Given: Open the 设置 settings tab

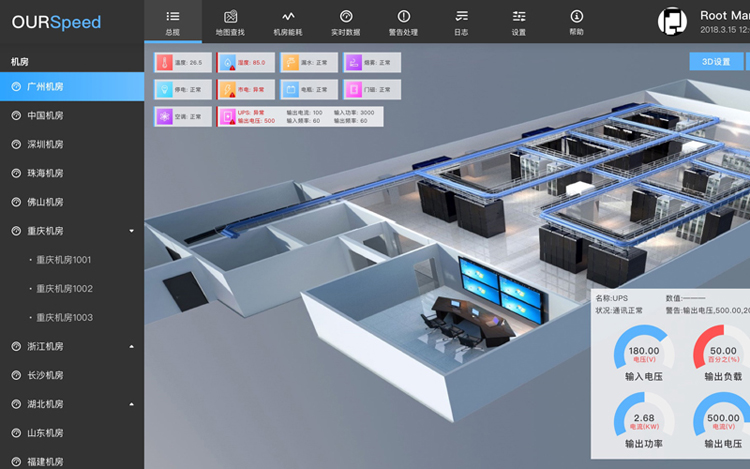Looking at the screenshot, I should point(519,21).
